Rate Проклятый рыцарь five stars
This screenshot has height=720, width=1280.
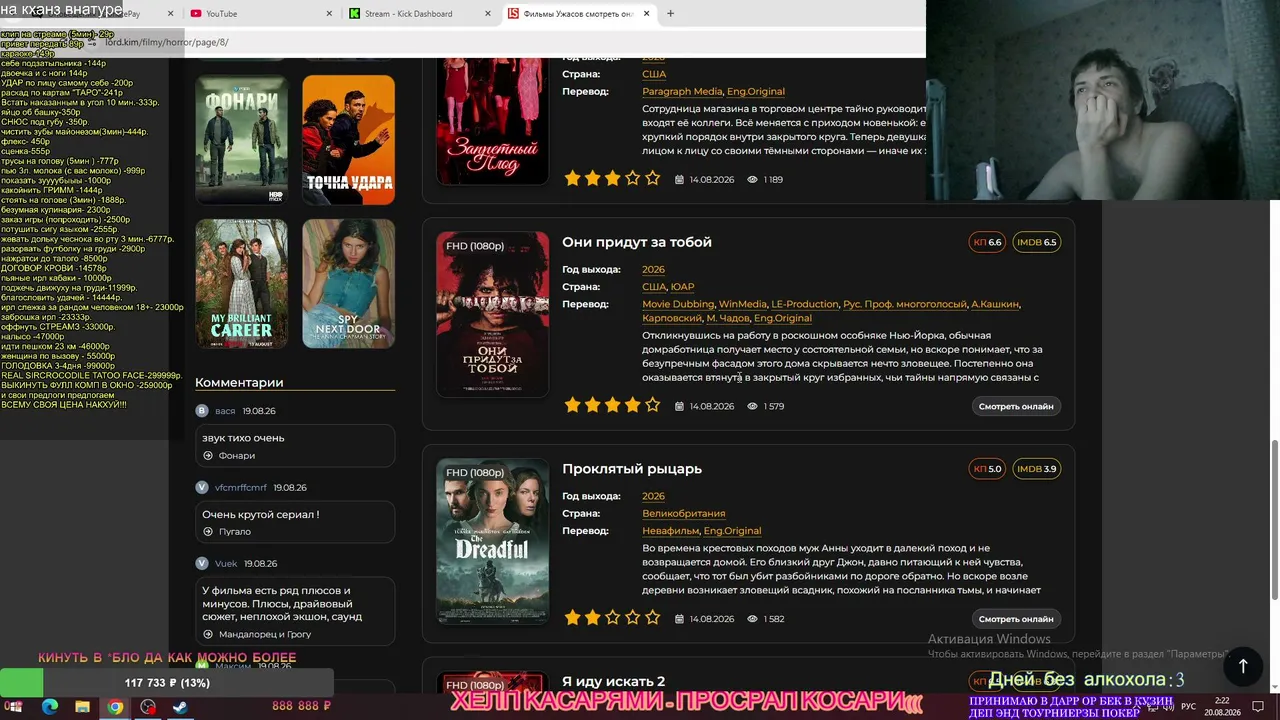[x=652, y=618]
